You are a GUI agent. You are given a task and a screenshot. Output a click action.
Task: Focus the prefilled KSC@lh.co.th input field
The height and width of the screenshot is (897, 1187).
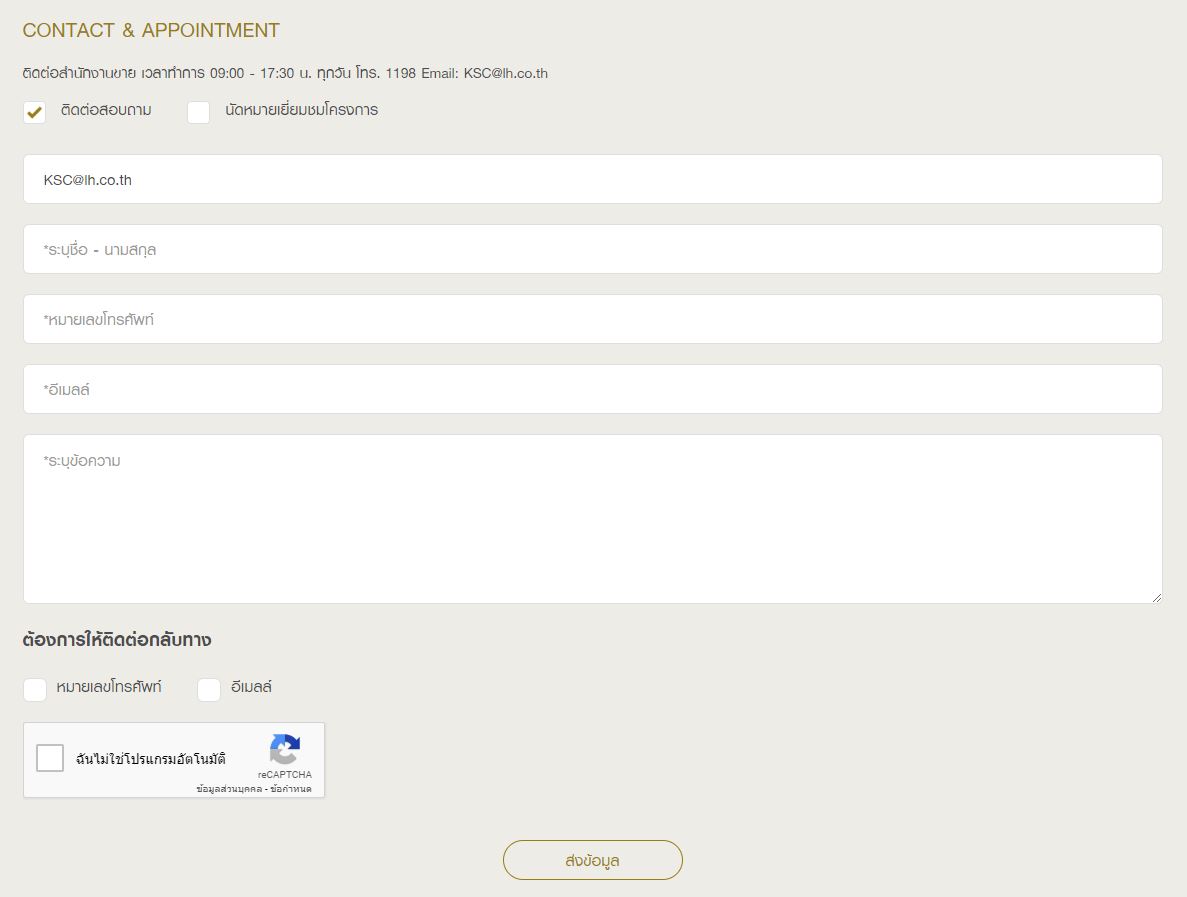click(592, 180)
